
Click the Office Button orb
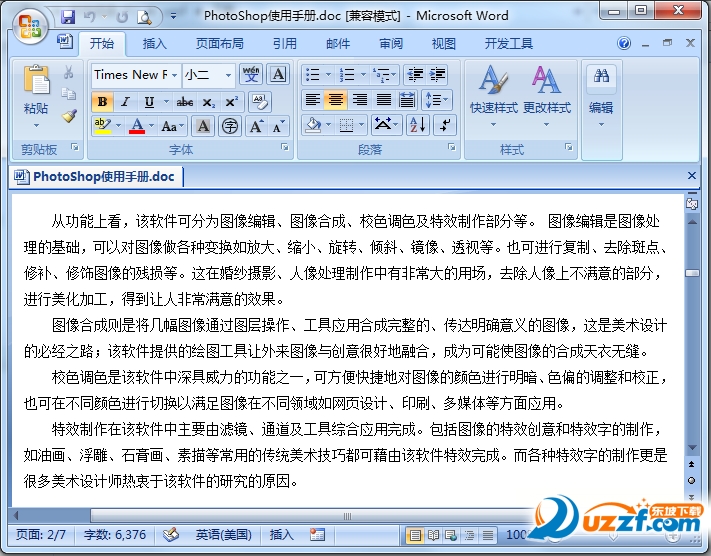(x=30, y=27)
